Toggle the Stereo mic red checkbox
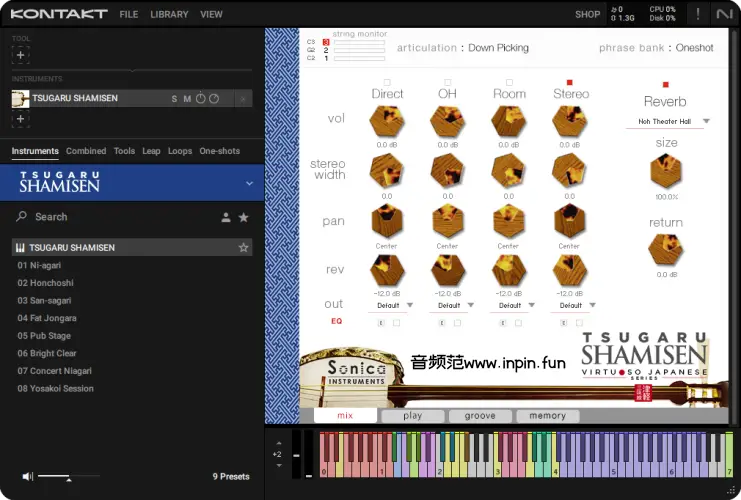Viewport: 741px width, 500px height. point(569,82)
